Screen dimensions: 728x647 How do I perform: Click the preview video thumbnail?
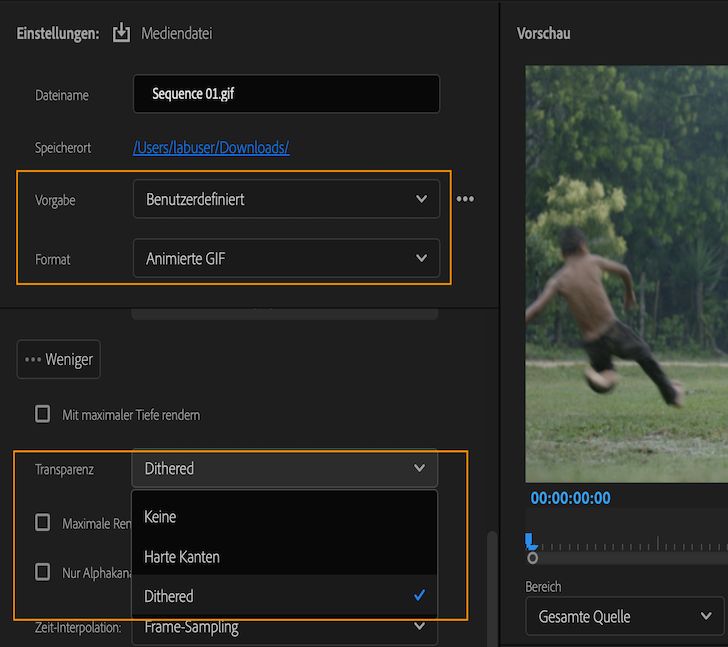tap(626, 274)
